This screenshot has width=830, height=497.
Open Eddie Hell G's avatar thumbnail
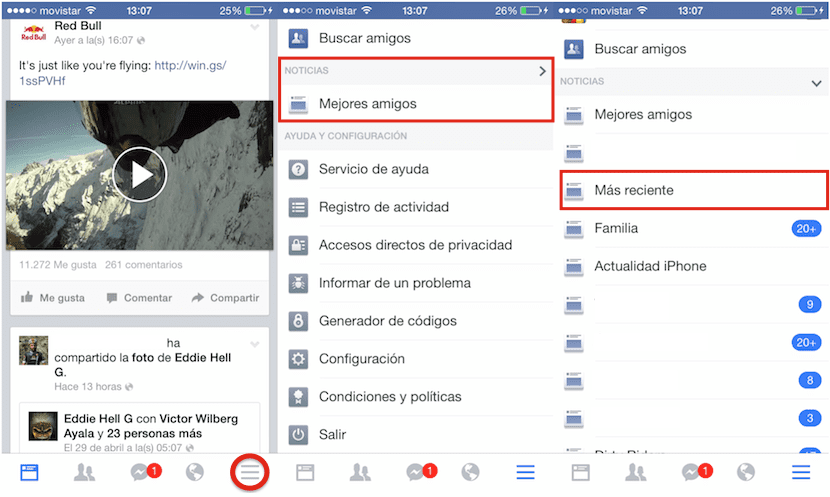click(43, 426)
